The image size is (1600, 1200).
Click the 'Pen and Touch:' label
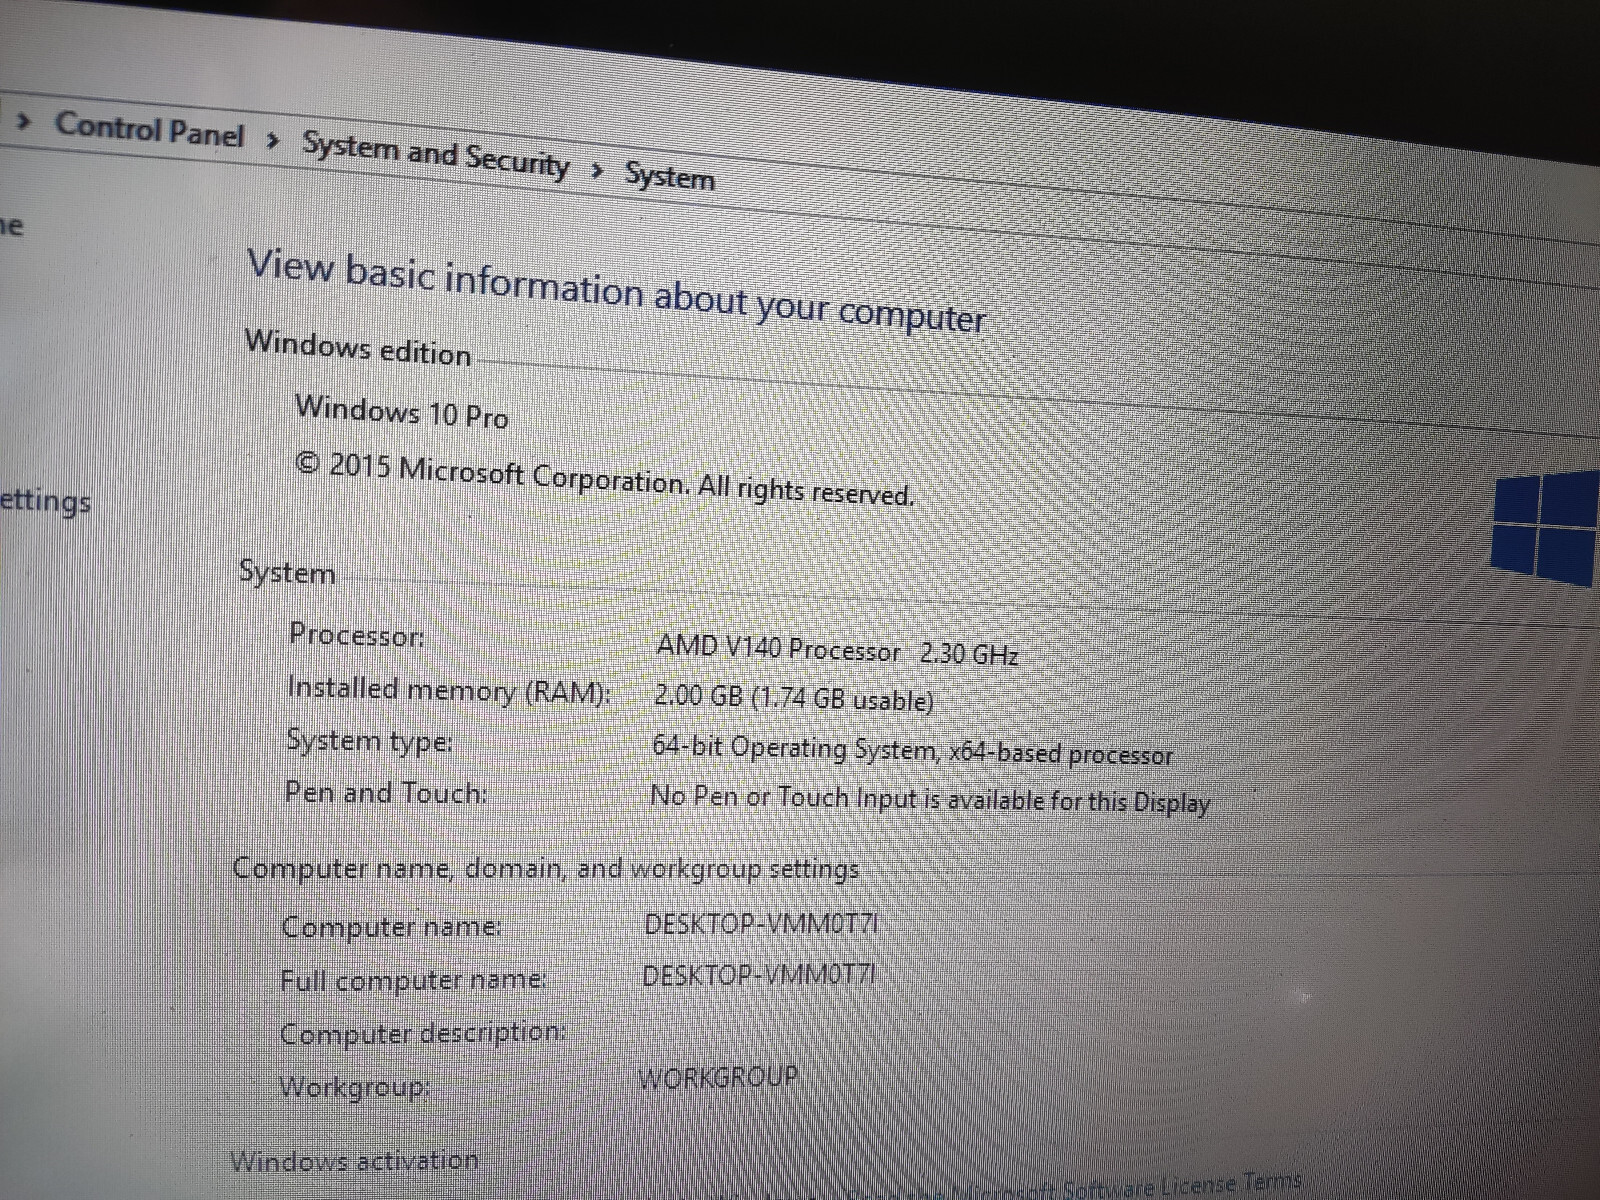pyautogui.click(x=386, y=794)
